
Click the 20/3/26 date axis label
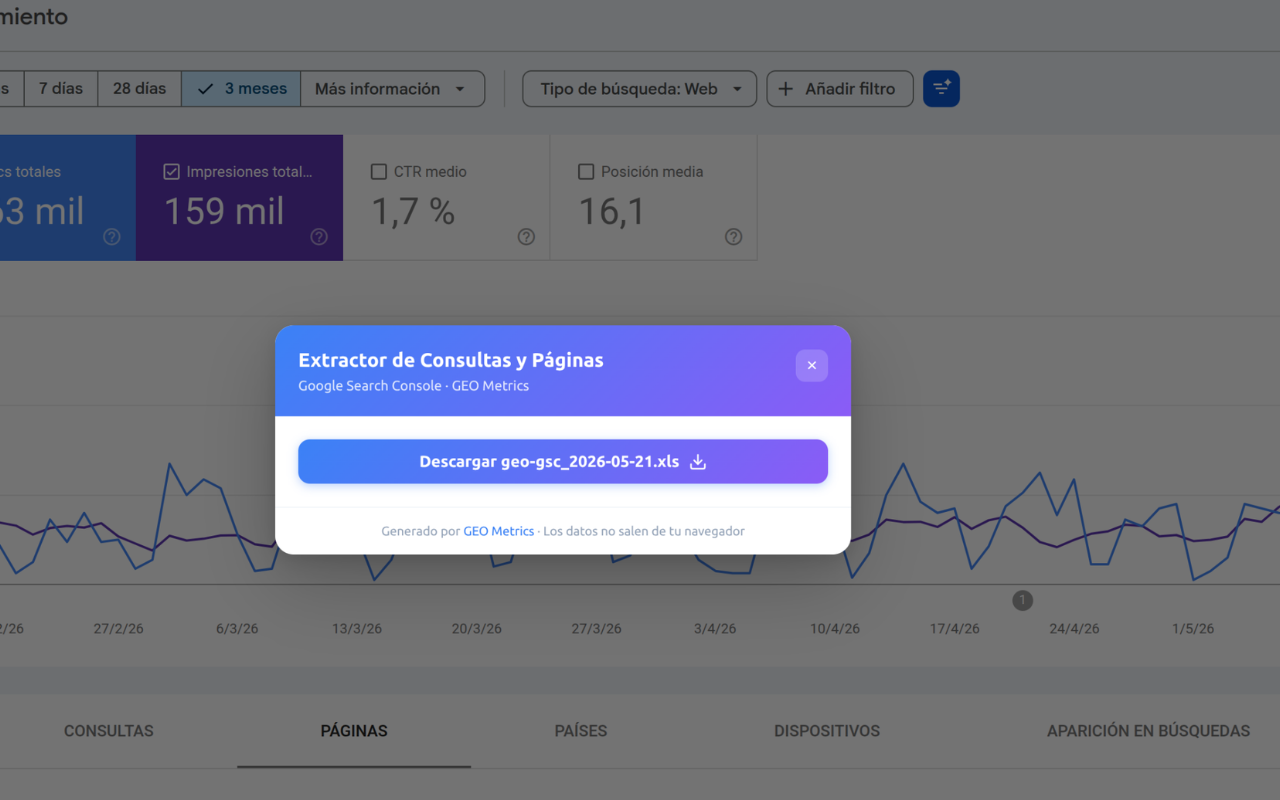477,629
